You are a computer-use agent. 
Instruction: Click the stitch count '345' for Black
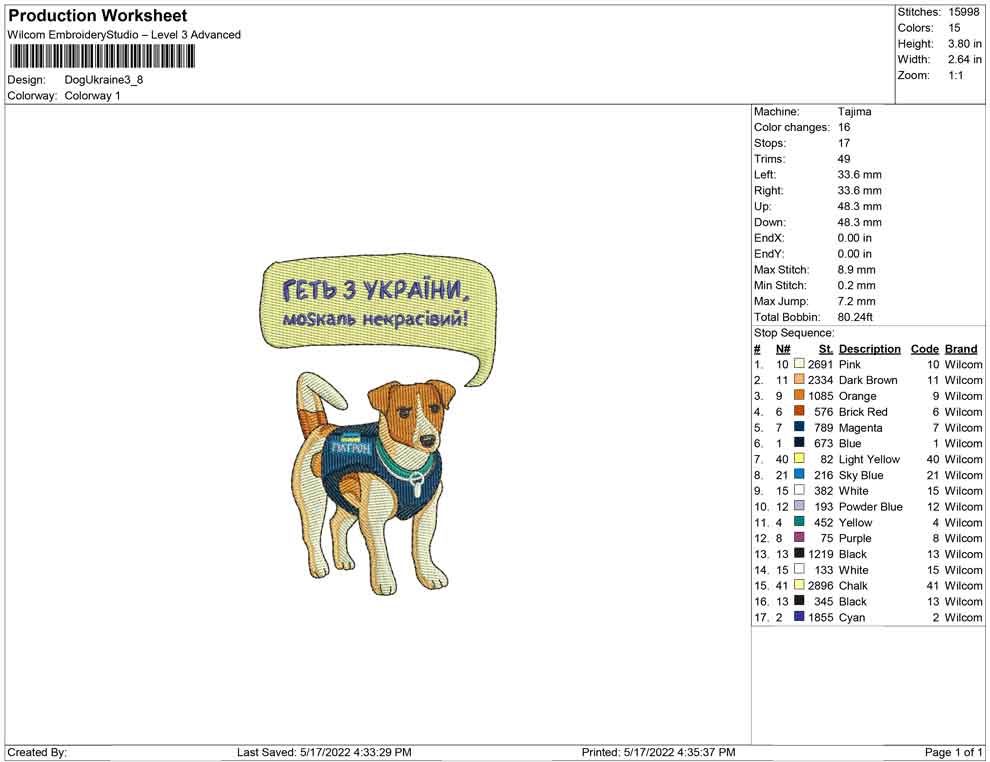click(823, 601)
